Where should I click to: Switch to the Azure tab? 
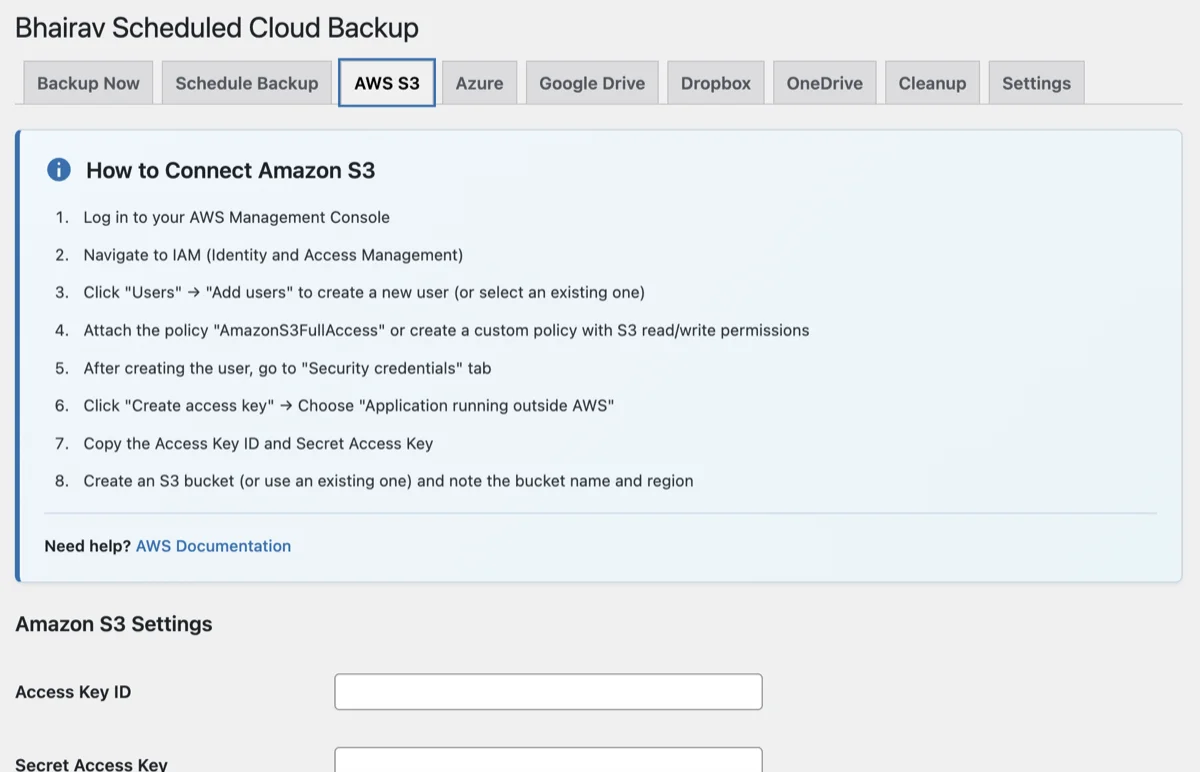click(x=478, y=83)
